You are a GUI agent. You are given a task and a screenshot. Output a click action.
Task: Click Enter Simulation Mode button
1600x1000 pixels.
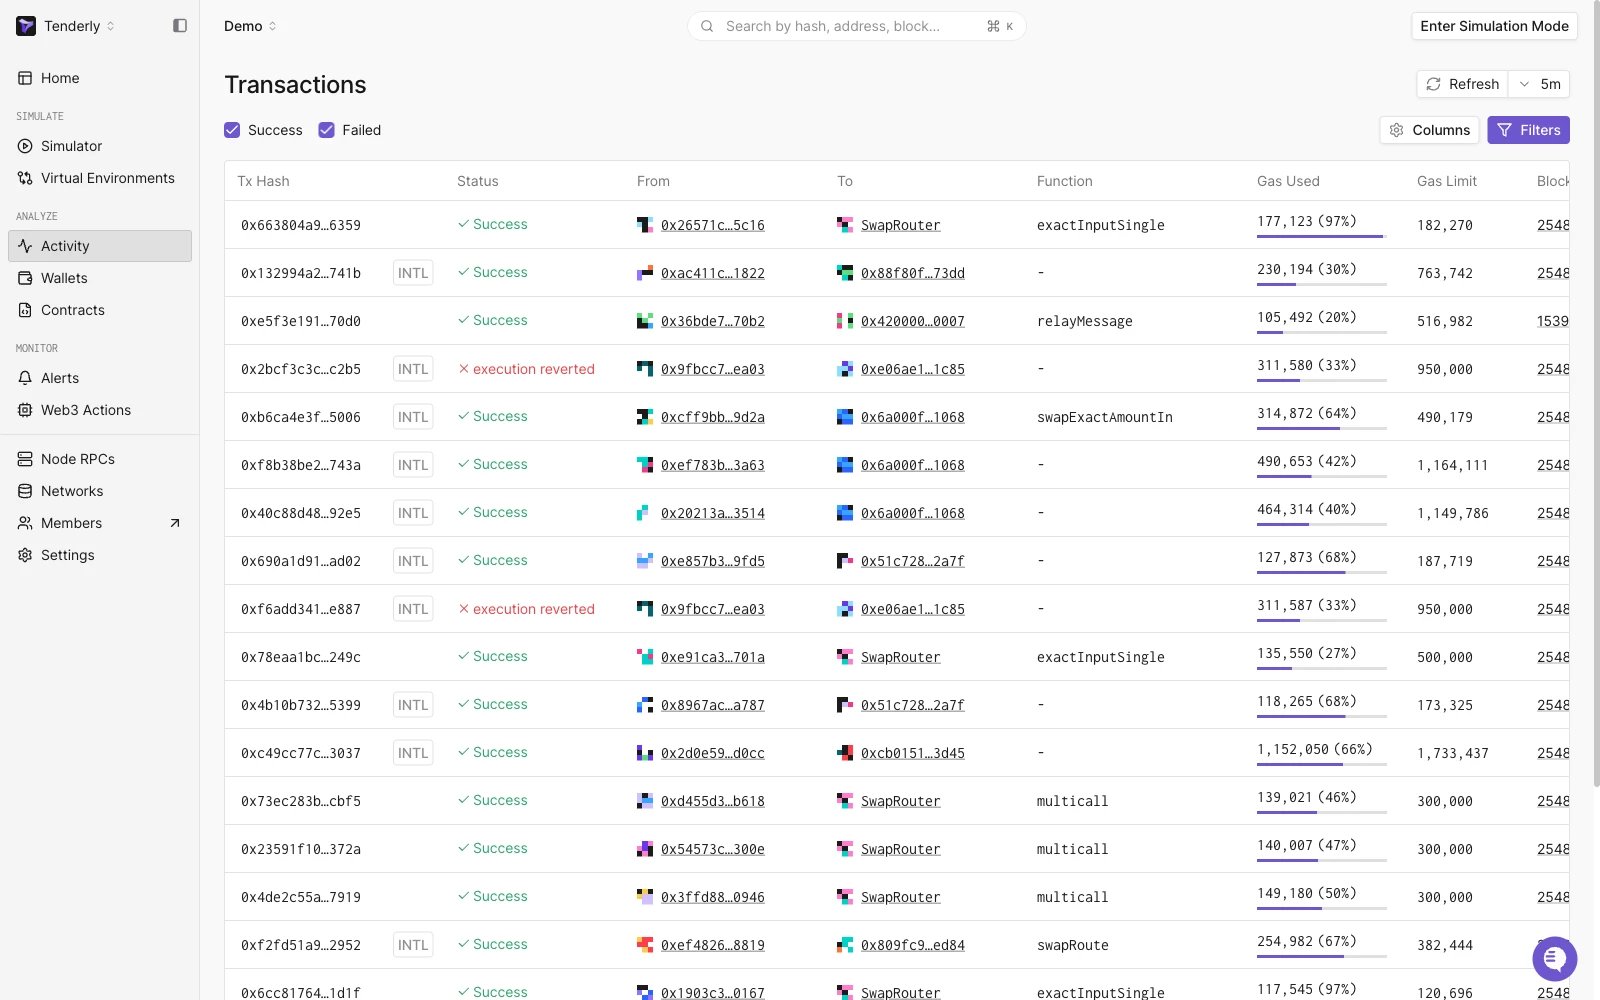pos(1494,26)
